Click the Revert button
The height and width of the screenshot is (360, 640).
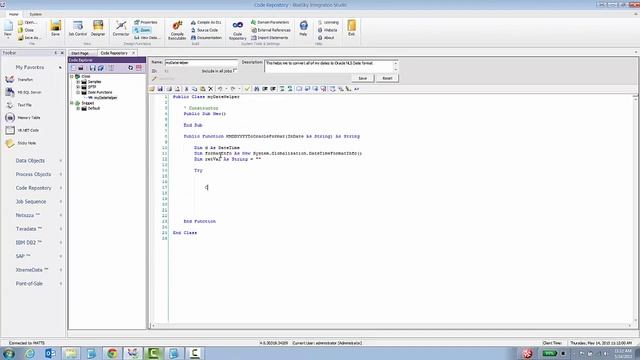[387, 78]
